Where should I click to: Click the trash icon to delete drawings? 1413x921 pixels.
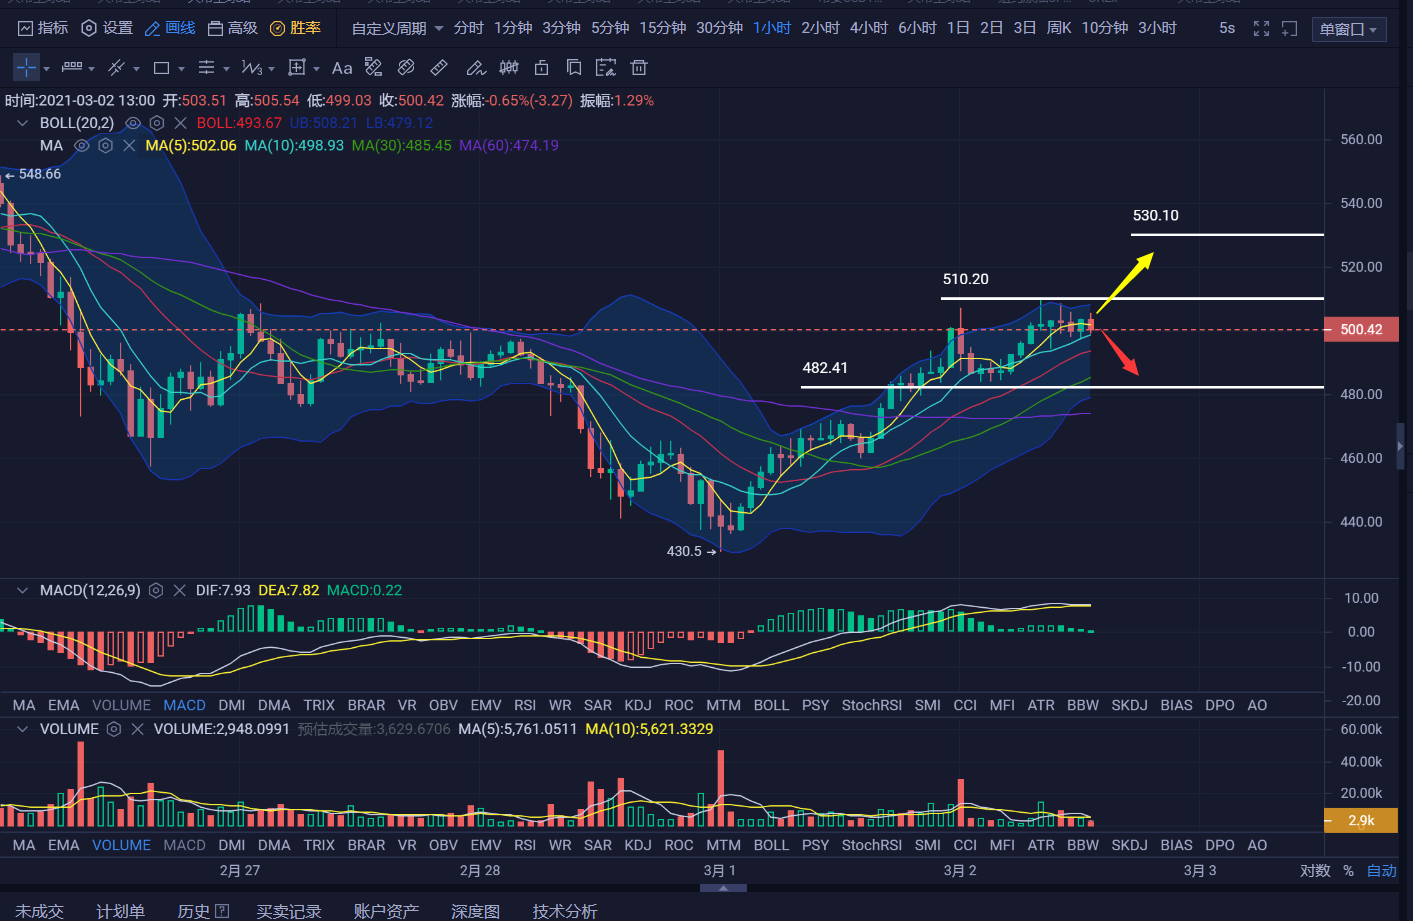pyautogui.click(x=639, y=68)
